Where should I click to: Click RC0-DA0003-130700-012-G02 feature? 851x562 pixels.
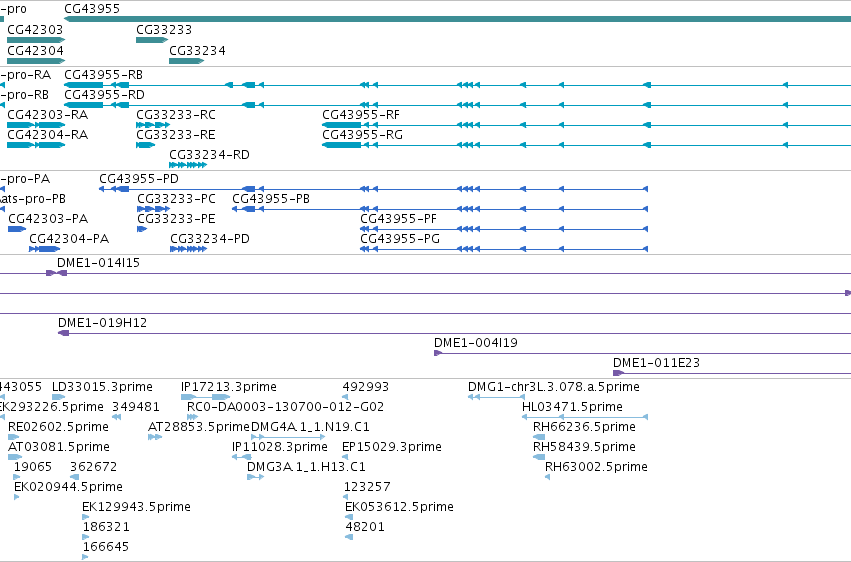(193, 418)
